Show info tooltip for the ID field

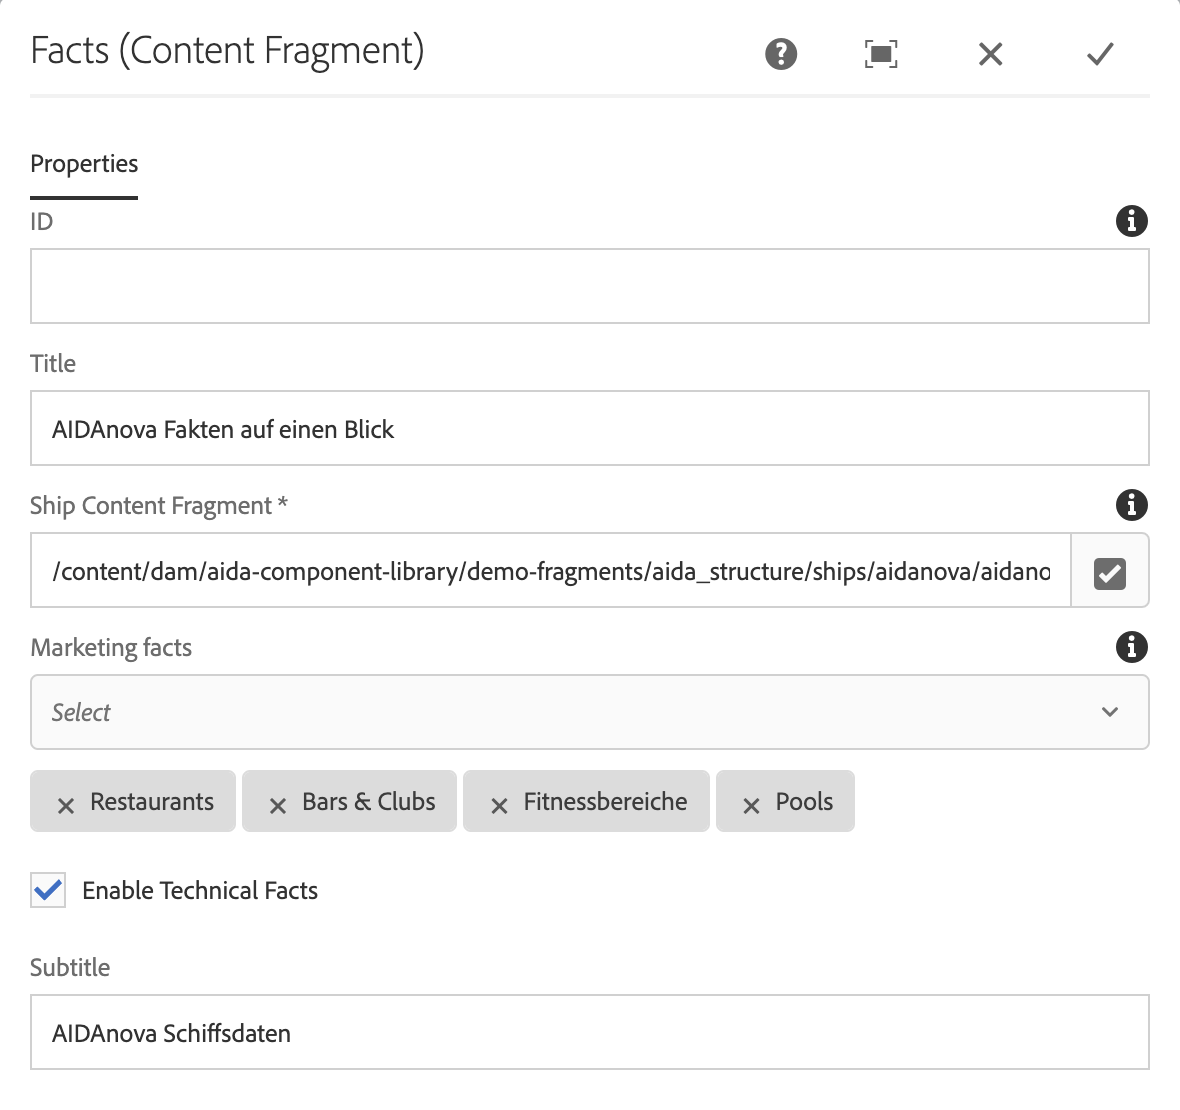(x=1131, y=221)
